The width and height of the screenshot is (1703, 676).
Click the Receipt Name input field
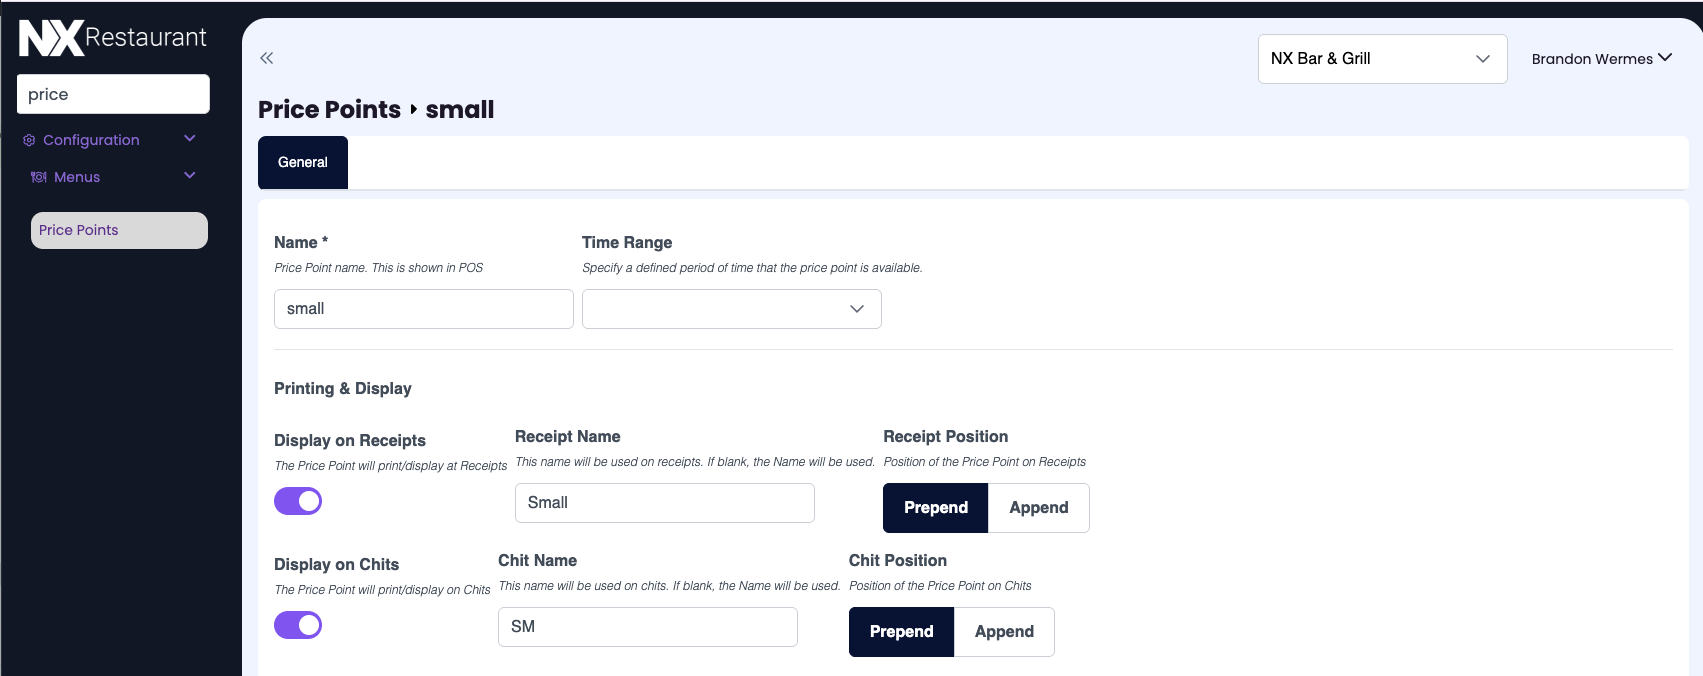click(x=664, y=503)
